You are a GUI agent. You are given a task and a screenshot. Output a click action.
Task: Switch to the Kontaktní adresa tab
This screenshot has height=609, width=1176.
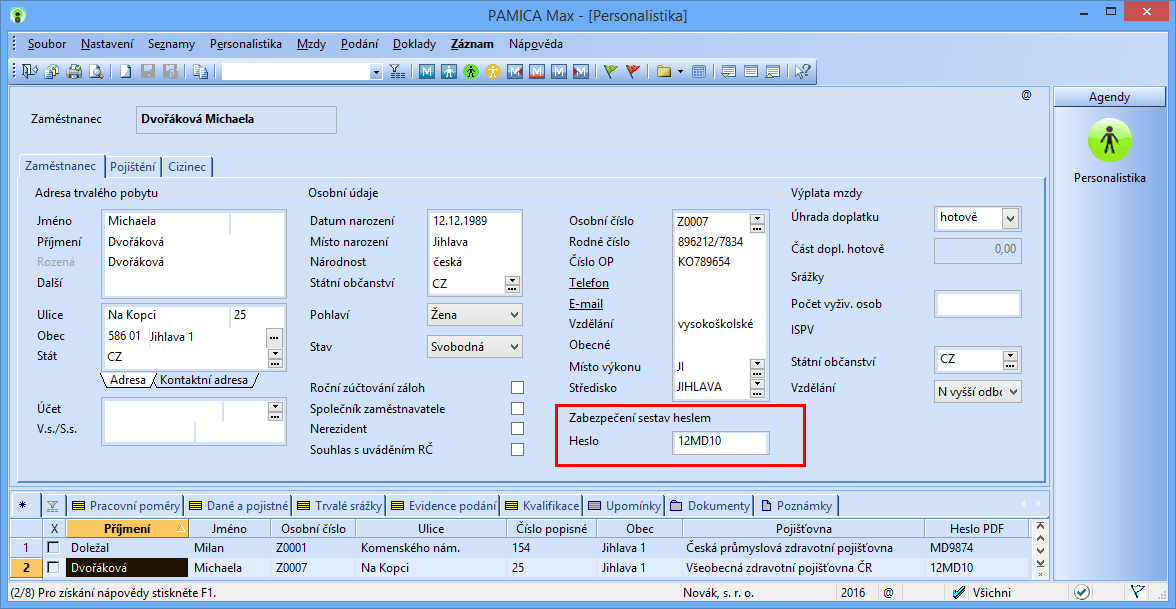click(x=203, y=380)
